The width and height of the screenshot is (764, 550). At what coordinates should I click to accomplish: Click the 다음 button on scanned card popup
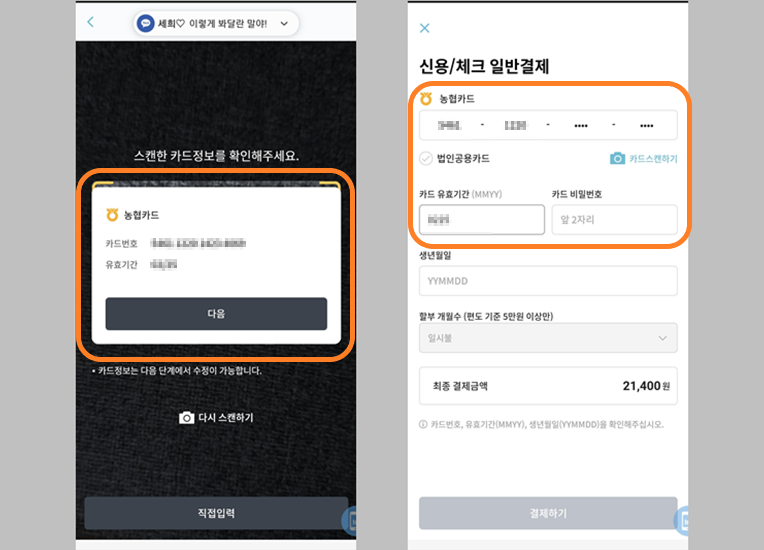216,314
